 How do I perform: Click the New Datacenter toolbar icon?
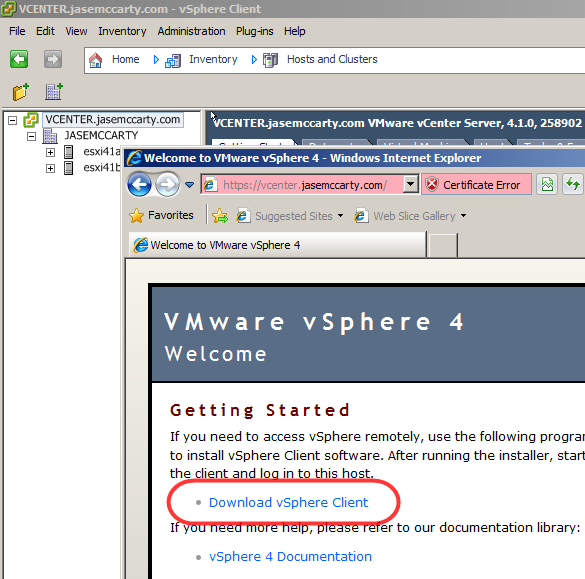coord(54,92)
